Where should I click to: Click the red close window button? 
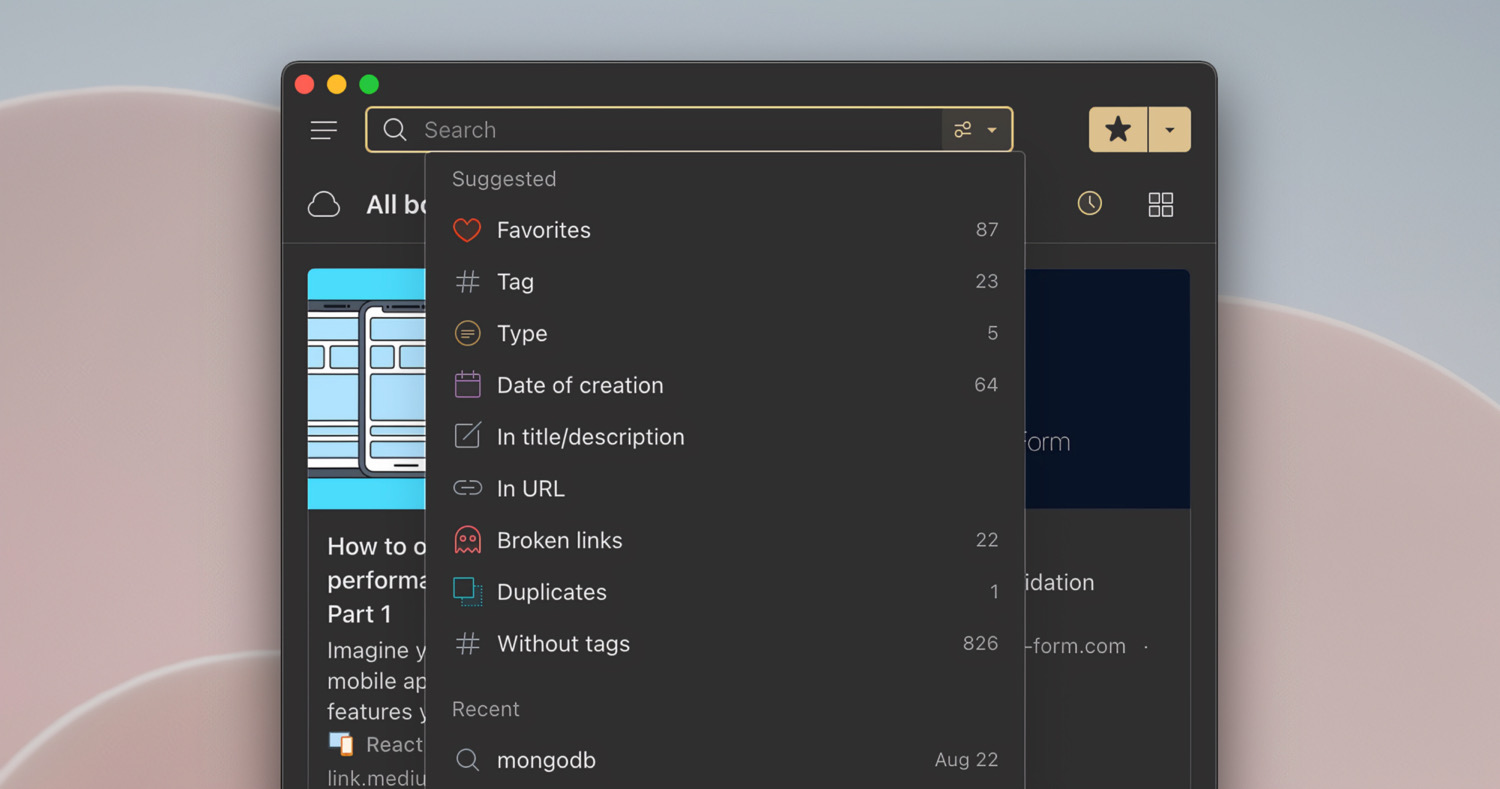click(x=305, y=85)
